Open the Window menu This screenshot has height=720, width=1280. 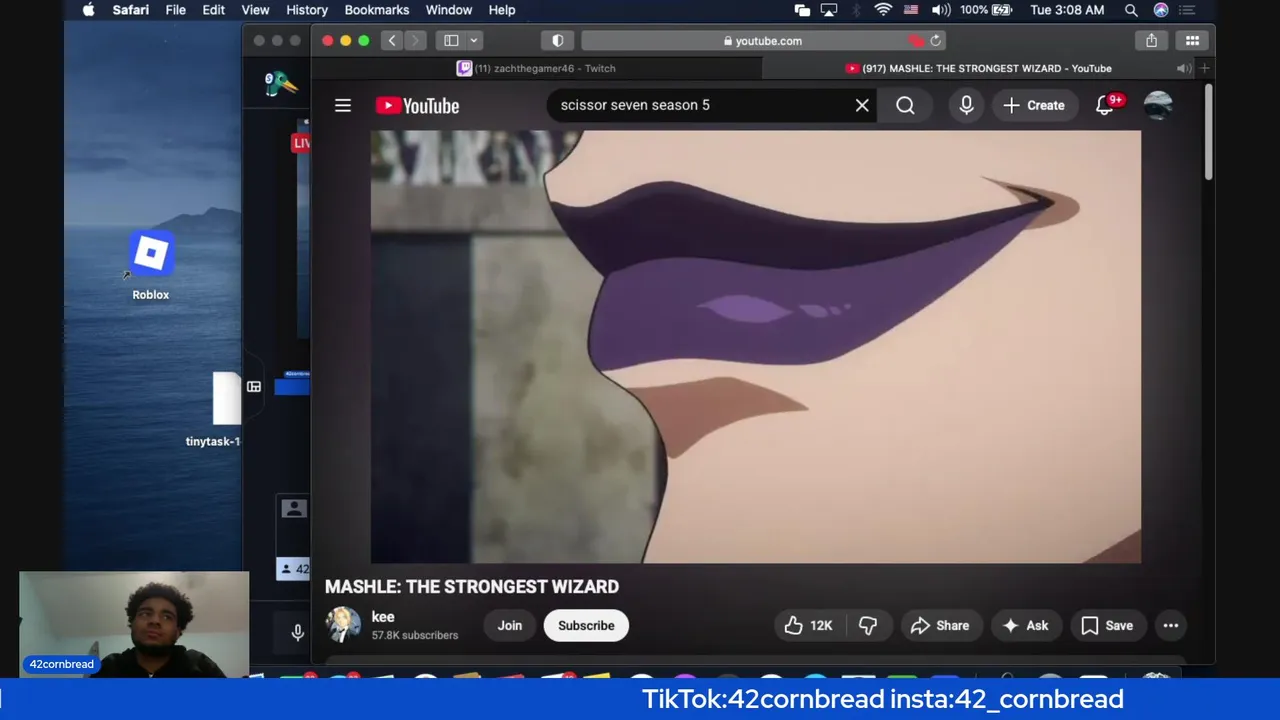pos(449,10)
